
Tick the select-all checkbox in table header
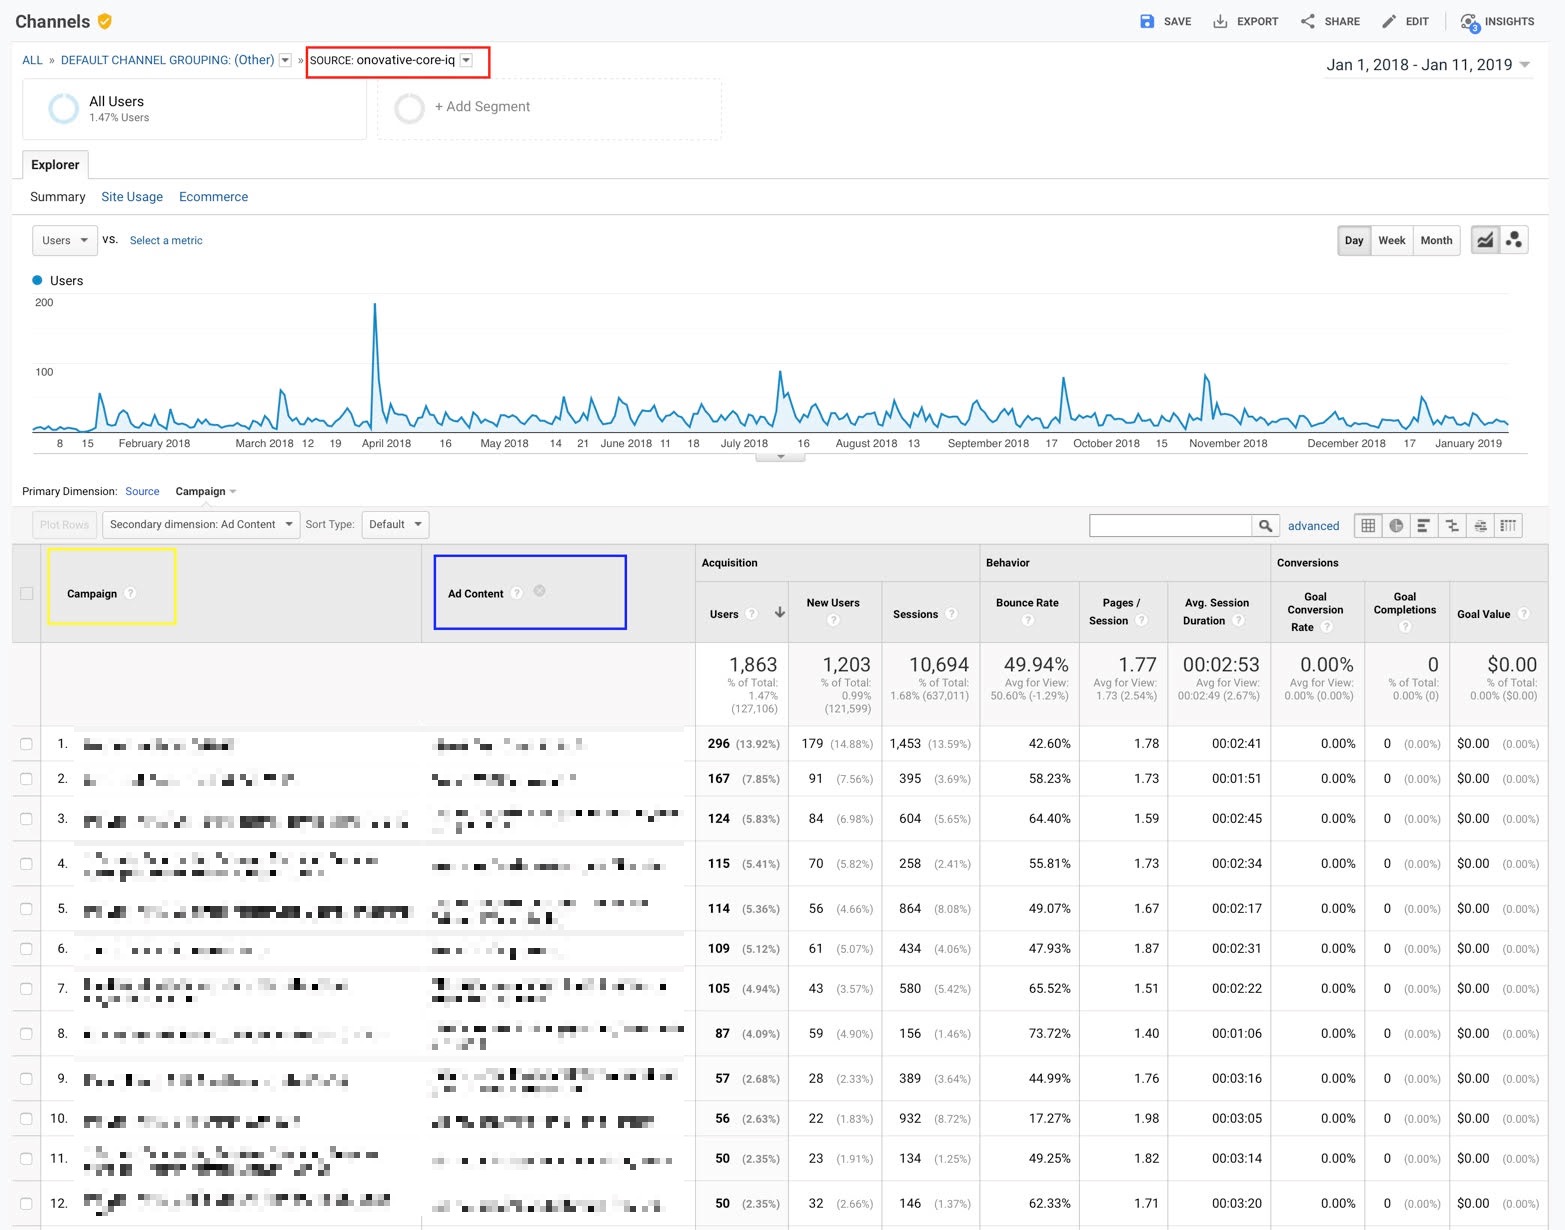[x=27, y=594]
